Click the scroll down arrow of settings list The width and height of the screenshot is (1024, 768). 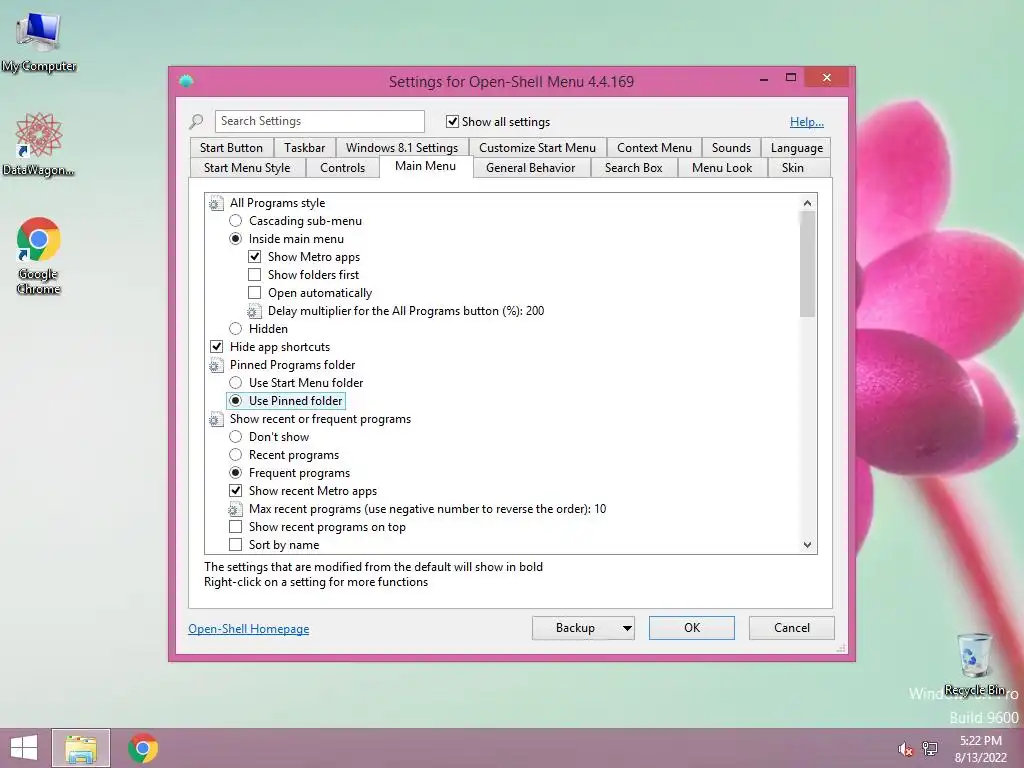807,545
